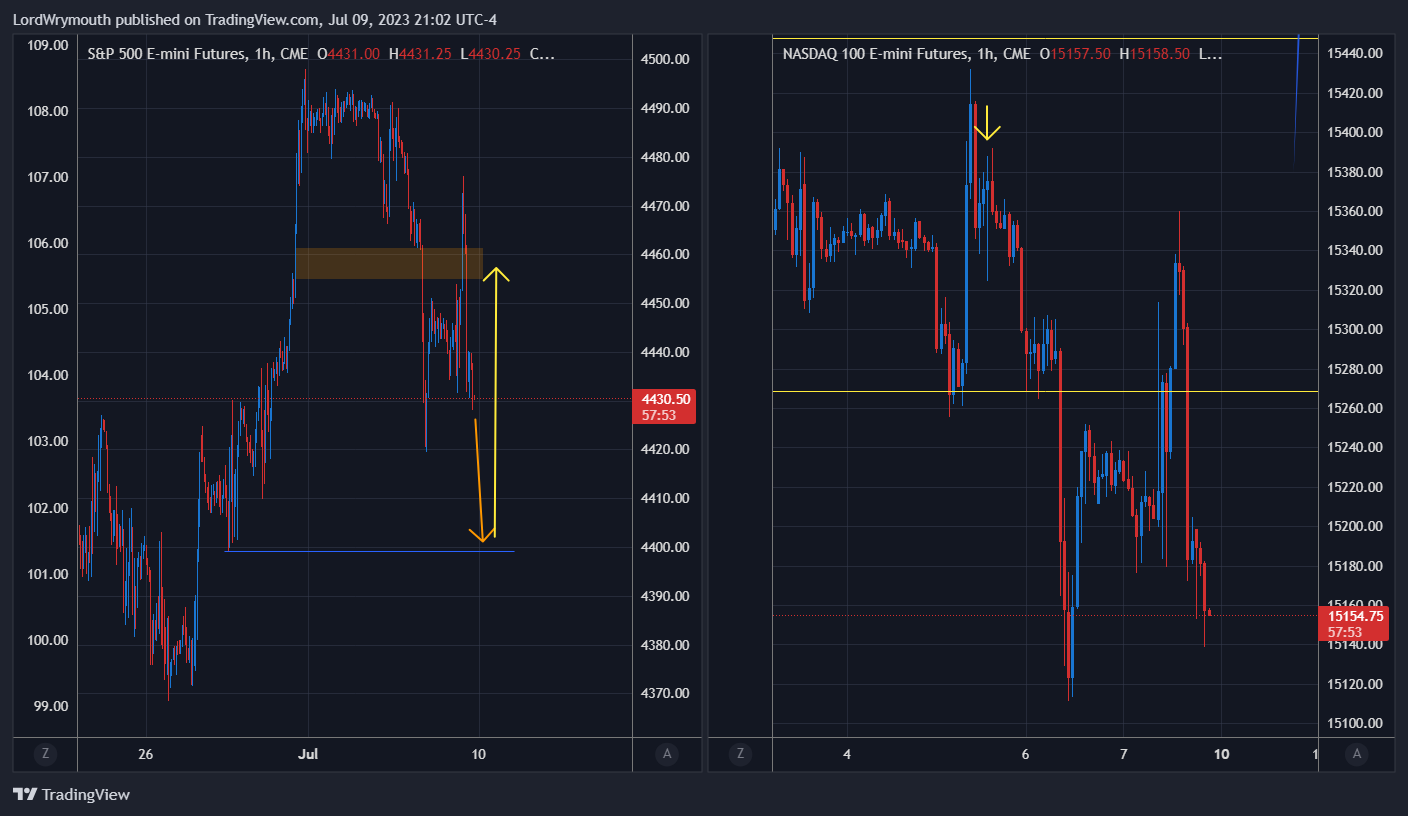This screenshot has width=1408, height=816.
Task: Click the 15300.00 price axis label
Action: 1354,329
